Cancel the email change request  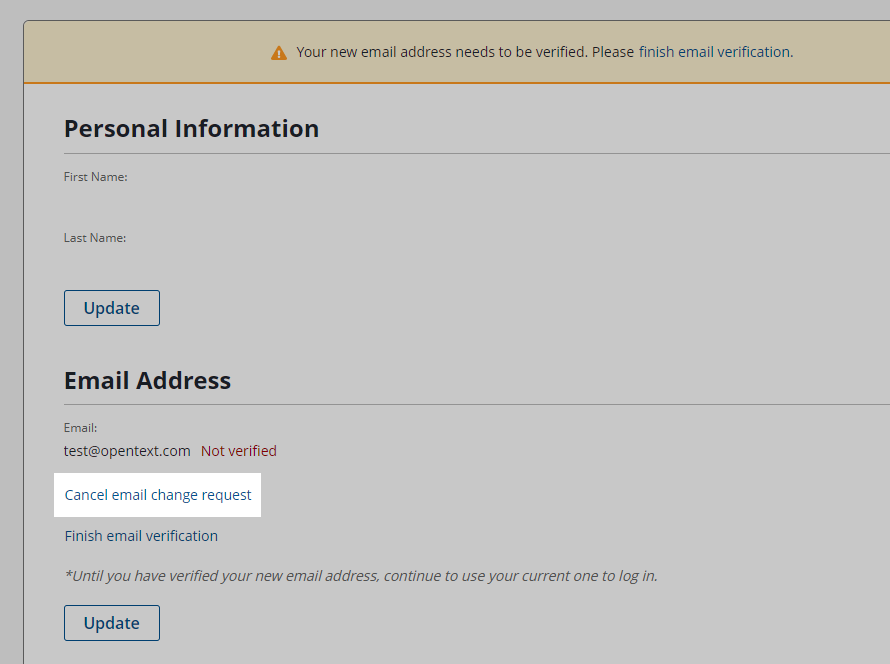point(158,495)
